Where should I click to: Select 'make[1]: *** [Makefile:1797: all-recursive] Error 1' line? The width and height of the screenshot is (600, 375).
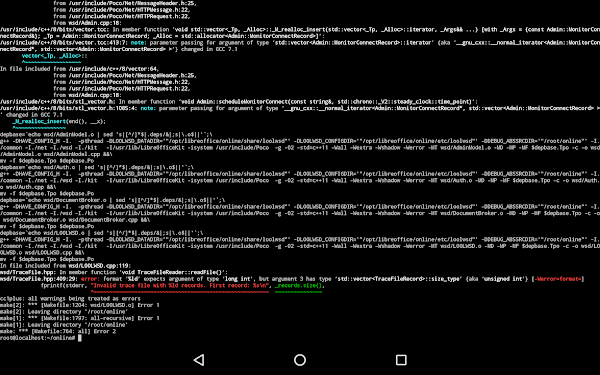80,318
